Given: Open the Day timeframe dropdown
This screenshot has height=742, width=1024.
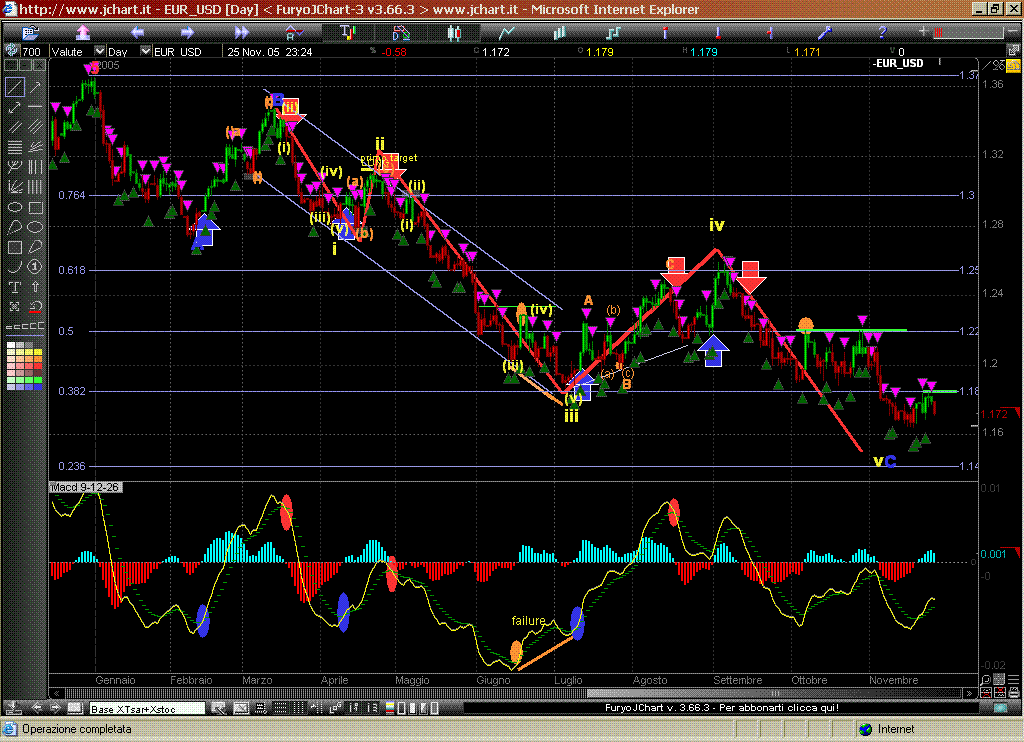Looking at the screenshot, I should 145,51.
